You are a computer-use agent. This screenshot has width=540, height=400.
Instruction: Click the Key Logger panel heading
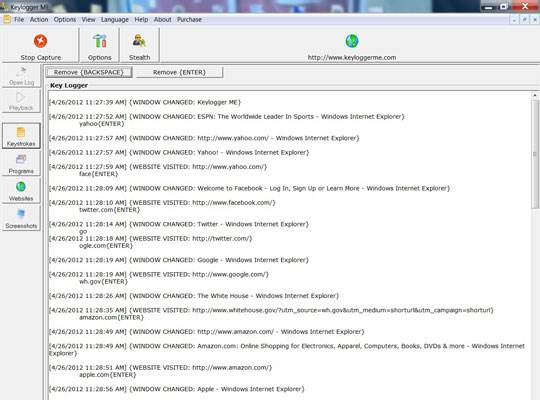point(69,85)
